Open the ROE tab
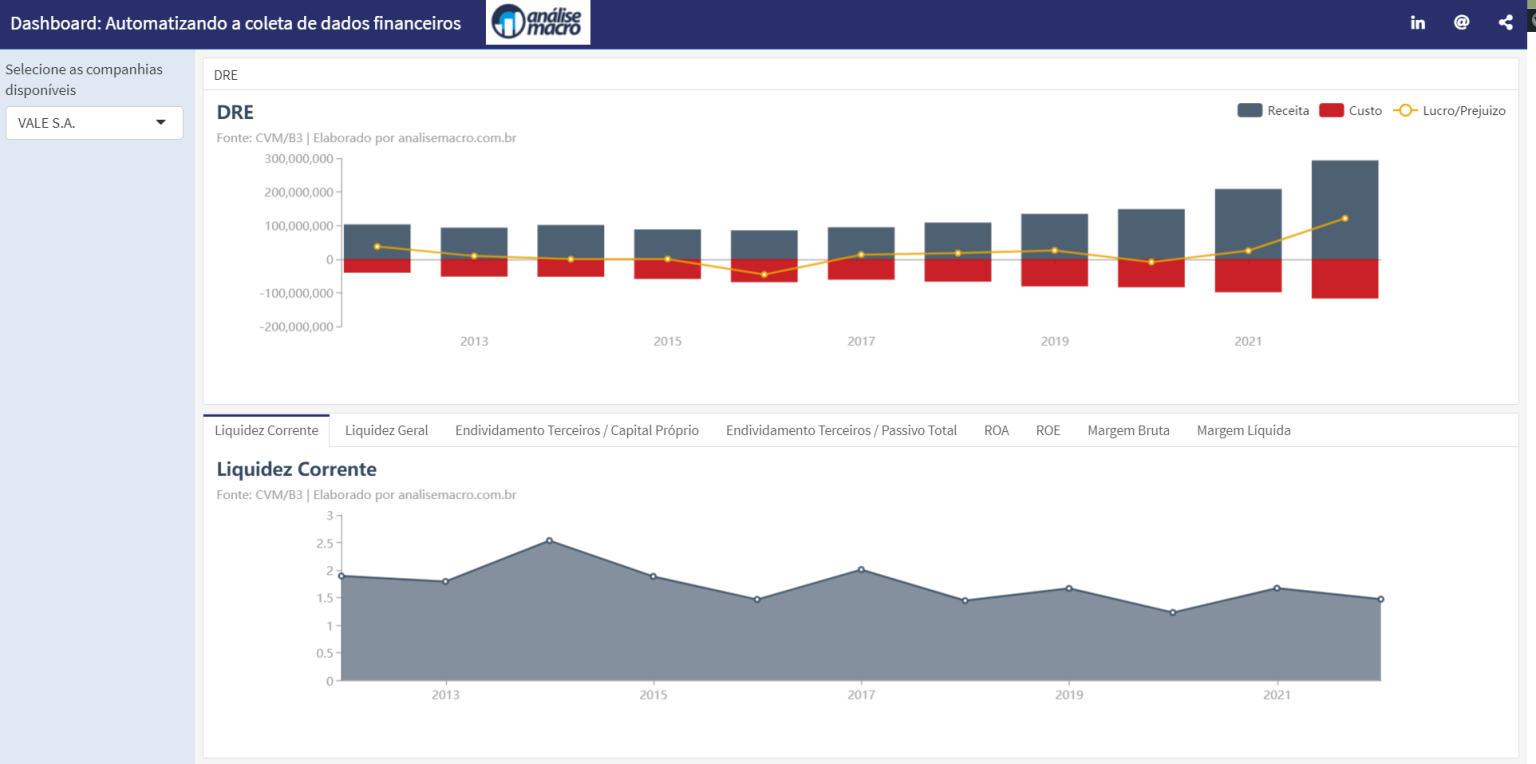This screenshot has height=764, width=1536. [1048, 430]
